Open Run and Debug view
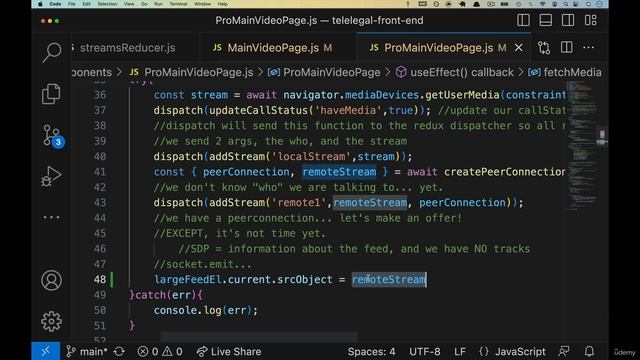This screenshot has height=360, width=640. (51, 176)
